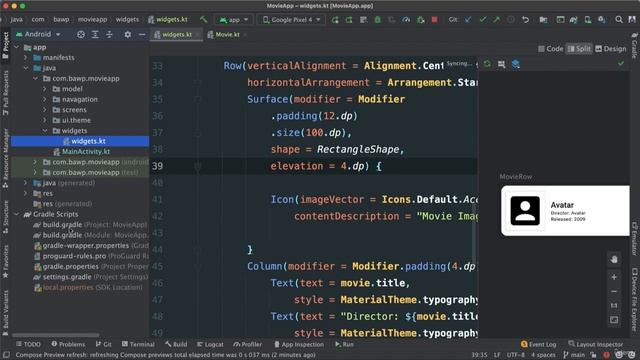Expand the screens package
The width and height of the screenshot is (640, 360).
[45, 110]
